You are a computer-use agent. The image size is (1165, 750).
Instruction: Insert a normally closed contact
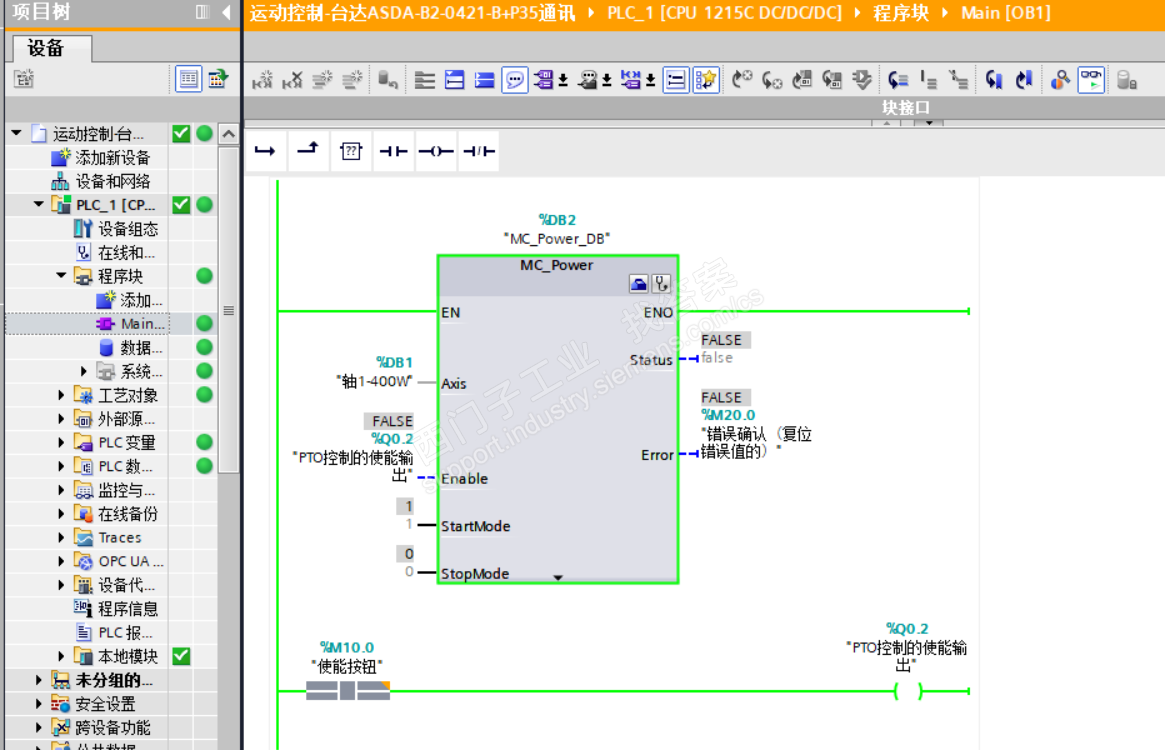coord(480,151)
